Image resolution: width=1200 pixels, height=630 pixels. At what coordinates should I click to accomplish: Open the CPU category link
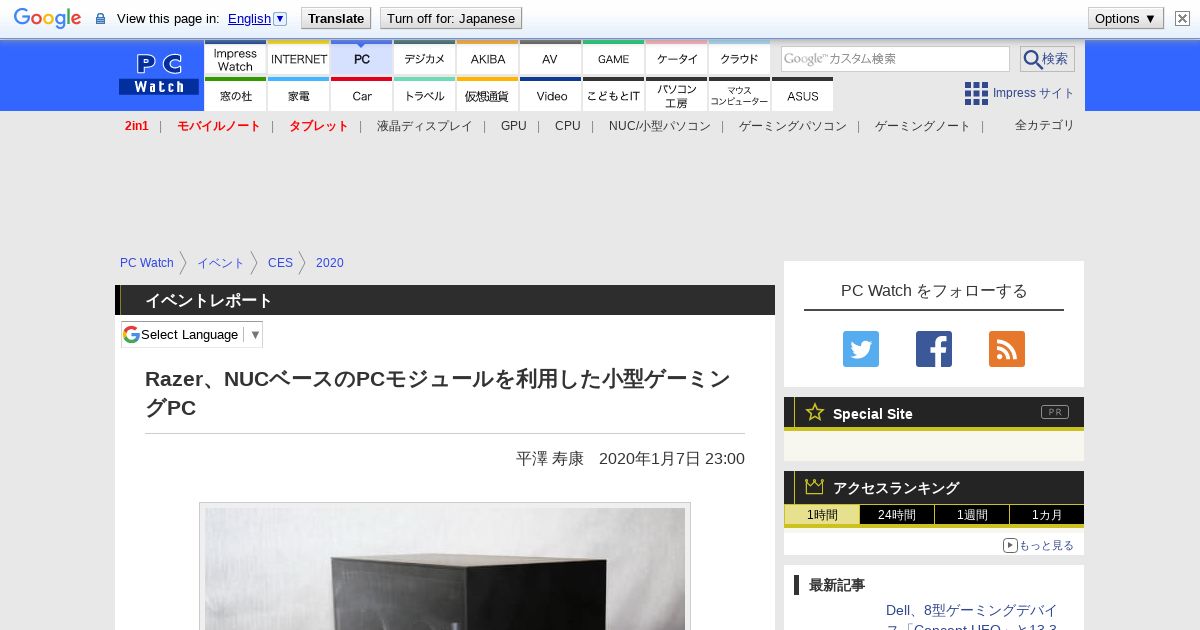pyautogui.click(x=568, y=126)
